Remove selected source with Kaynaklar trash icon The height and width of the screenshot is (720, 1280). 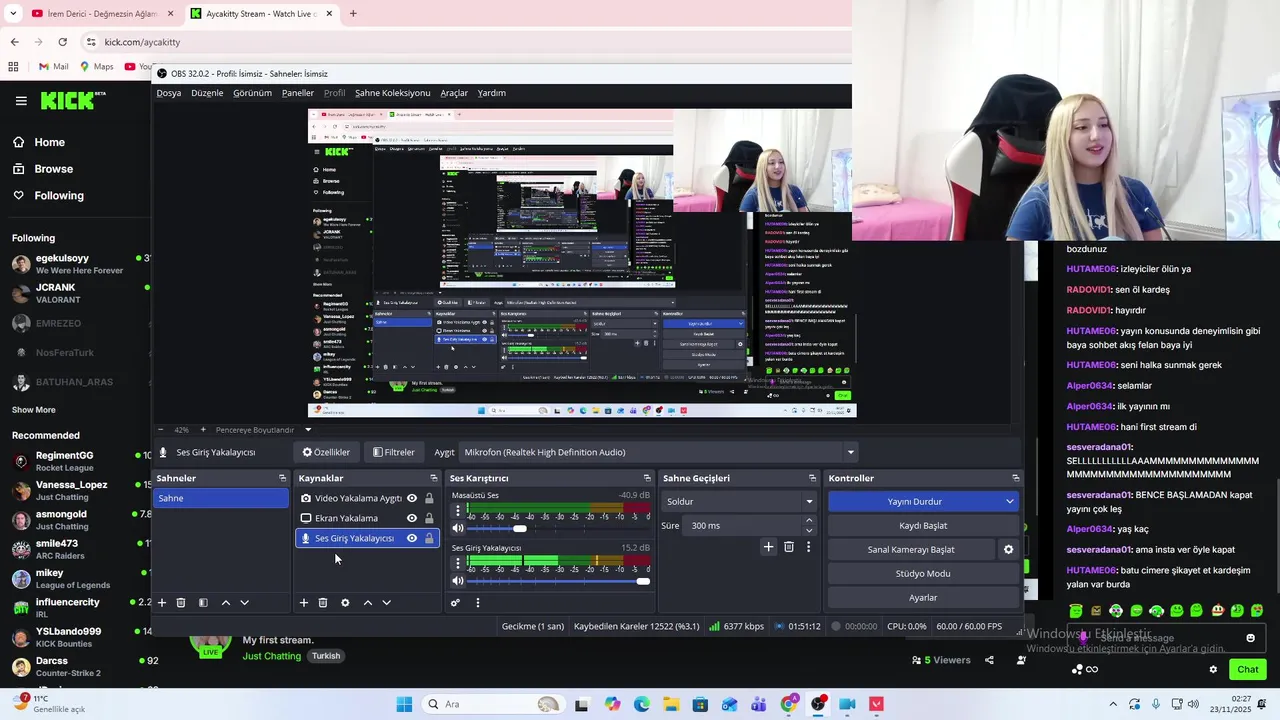coord(323,603)
